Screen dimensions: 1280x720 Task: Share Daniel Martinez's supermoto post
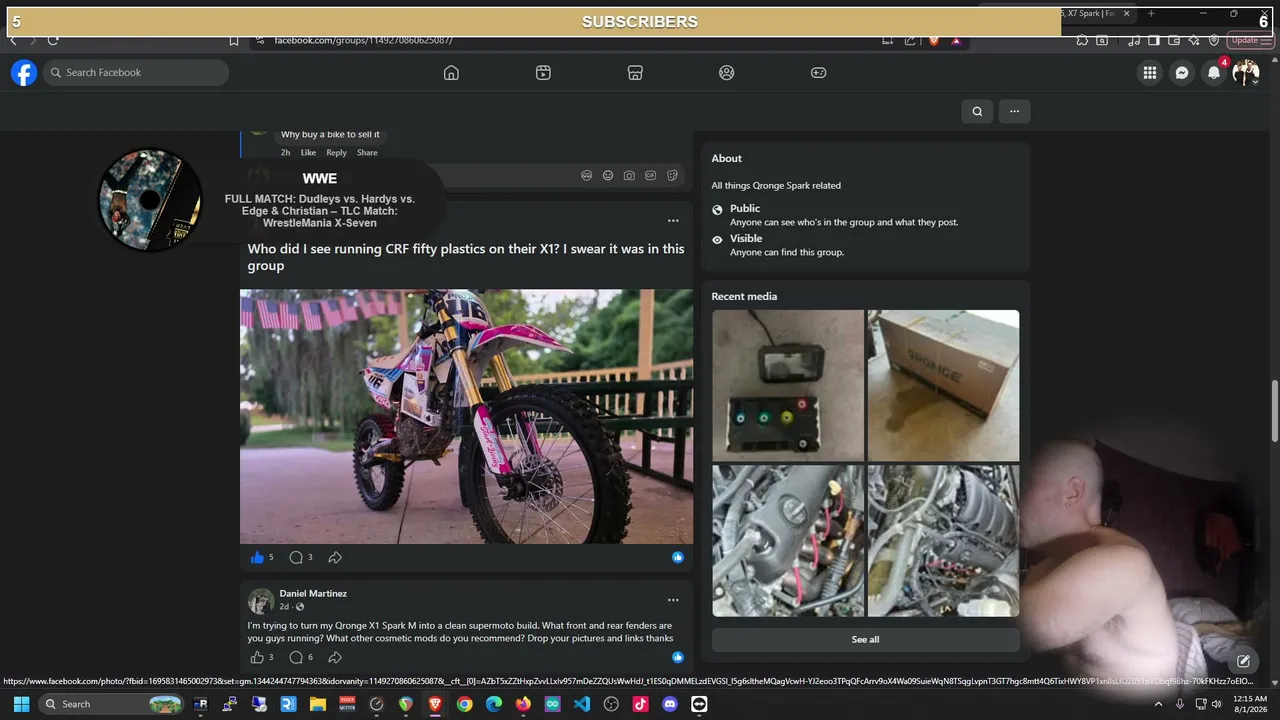click(335, 657)
